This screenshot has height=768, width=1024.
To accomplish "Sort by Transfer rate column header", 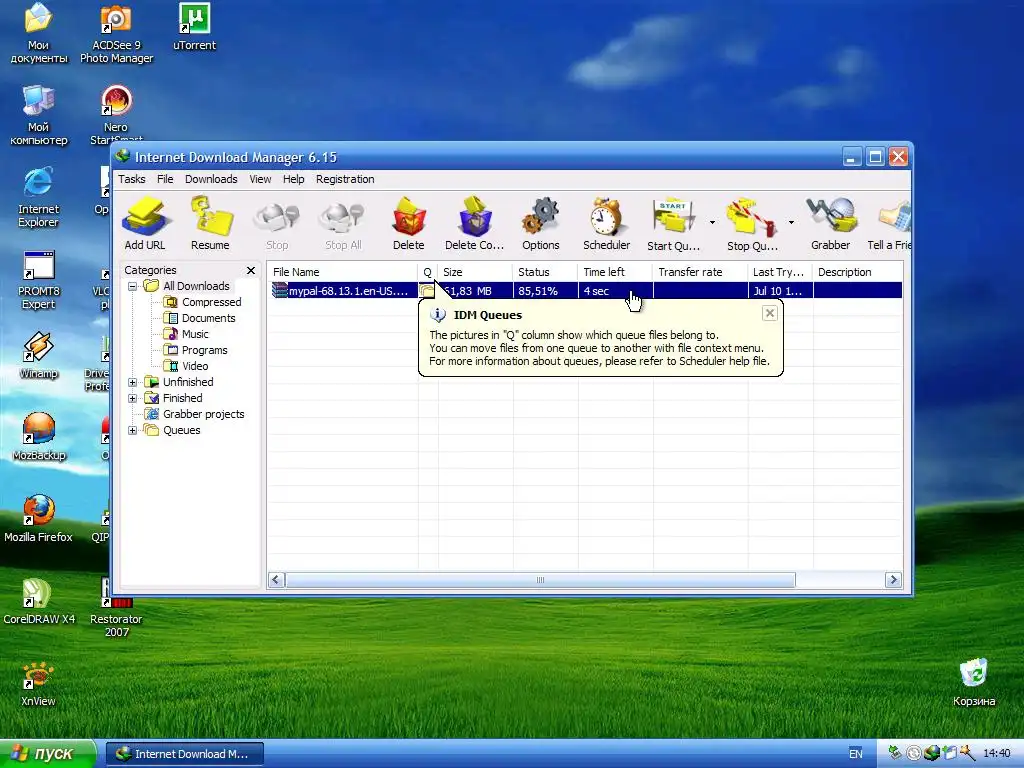I will [x=700, y=272].
